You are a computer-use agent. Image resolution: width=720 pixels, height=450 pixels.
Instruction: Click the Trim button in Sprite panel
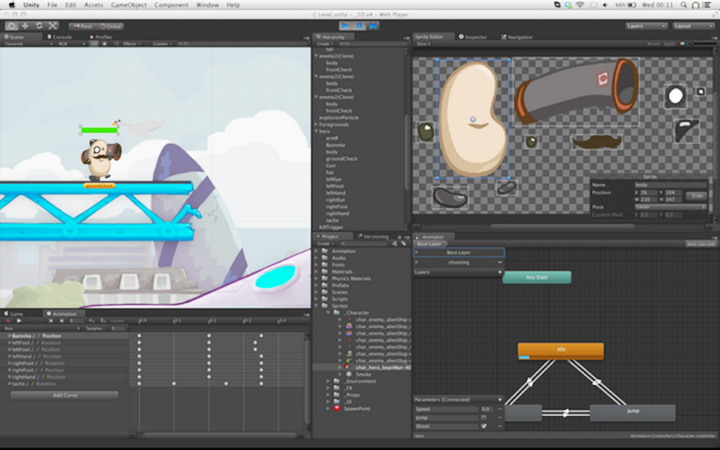(x=696, y=196)
